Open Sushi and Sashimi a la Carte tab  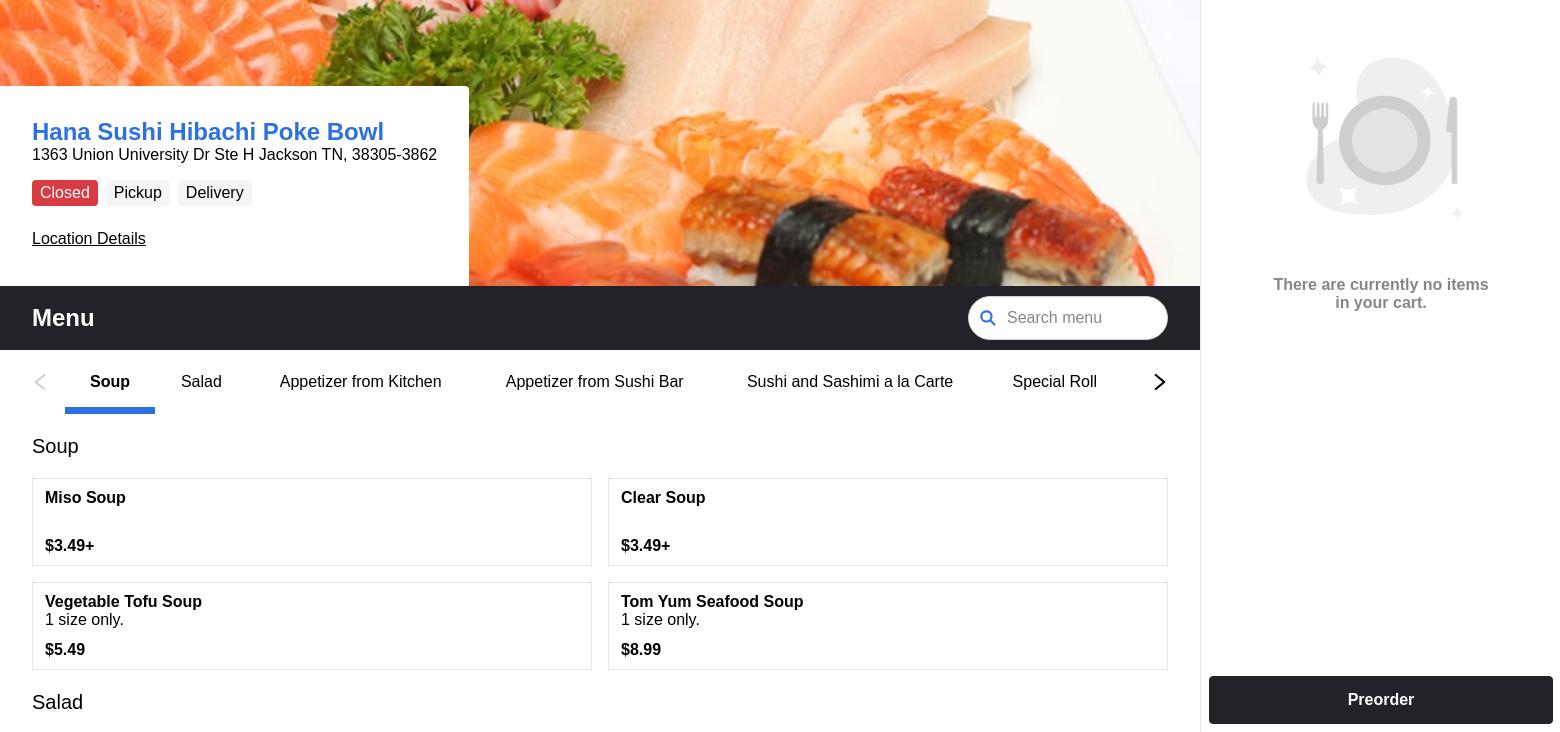[849, 382]
